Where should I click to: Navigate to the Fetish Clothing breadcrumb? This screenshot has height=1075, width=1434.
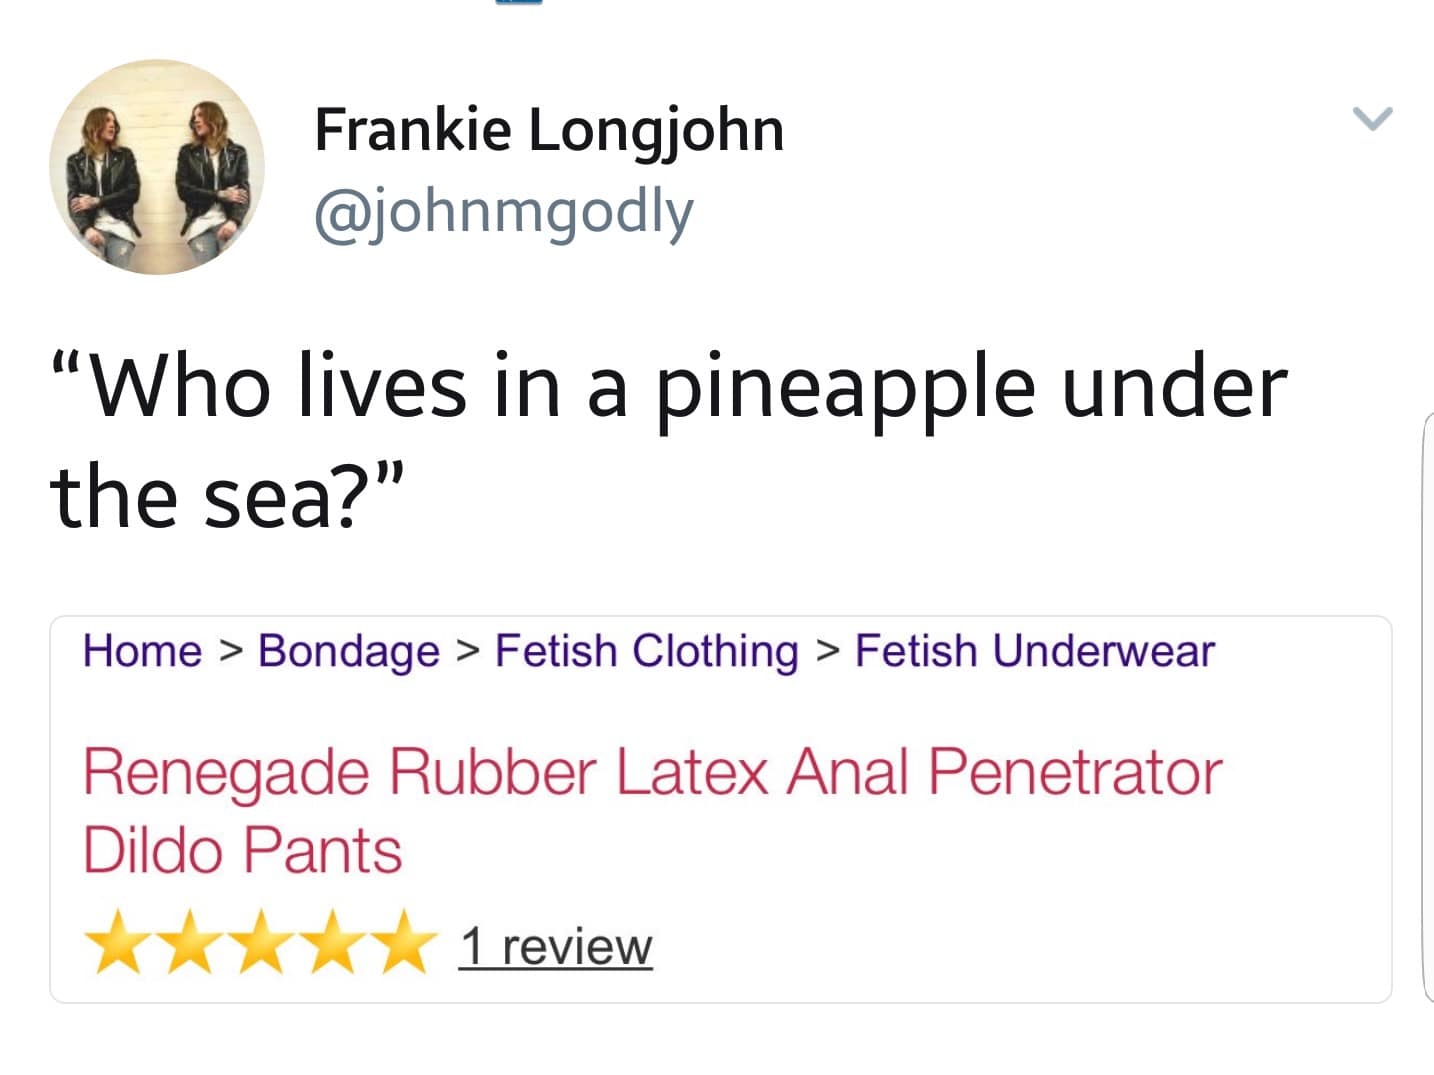point(646,651)
